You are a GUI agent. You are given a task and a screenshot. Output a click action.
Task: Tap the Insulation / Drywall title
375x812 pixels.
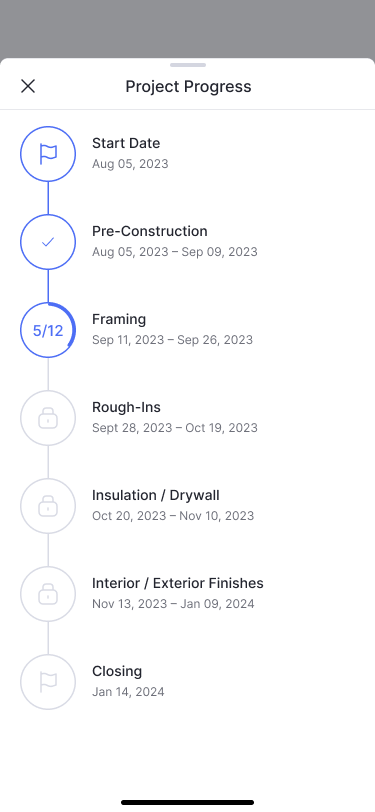156,495
